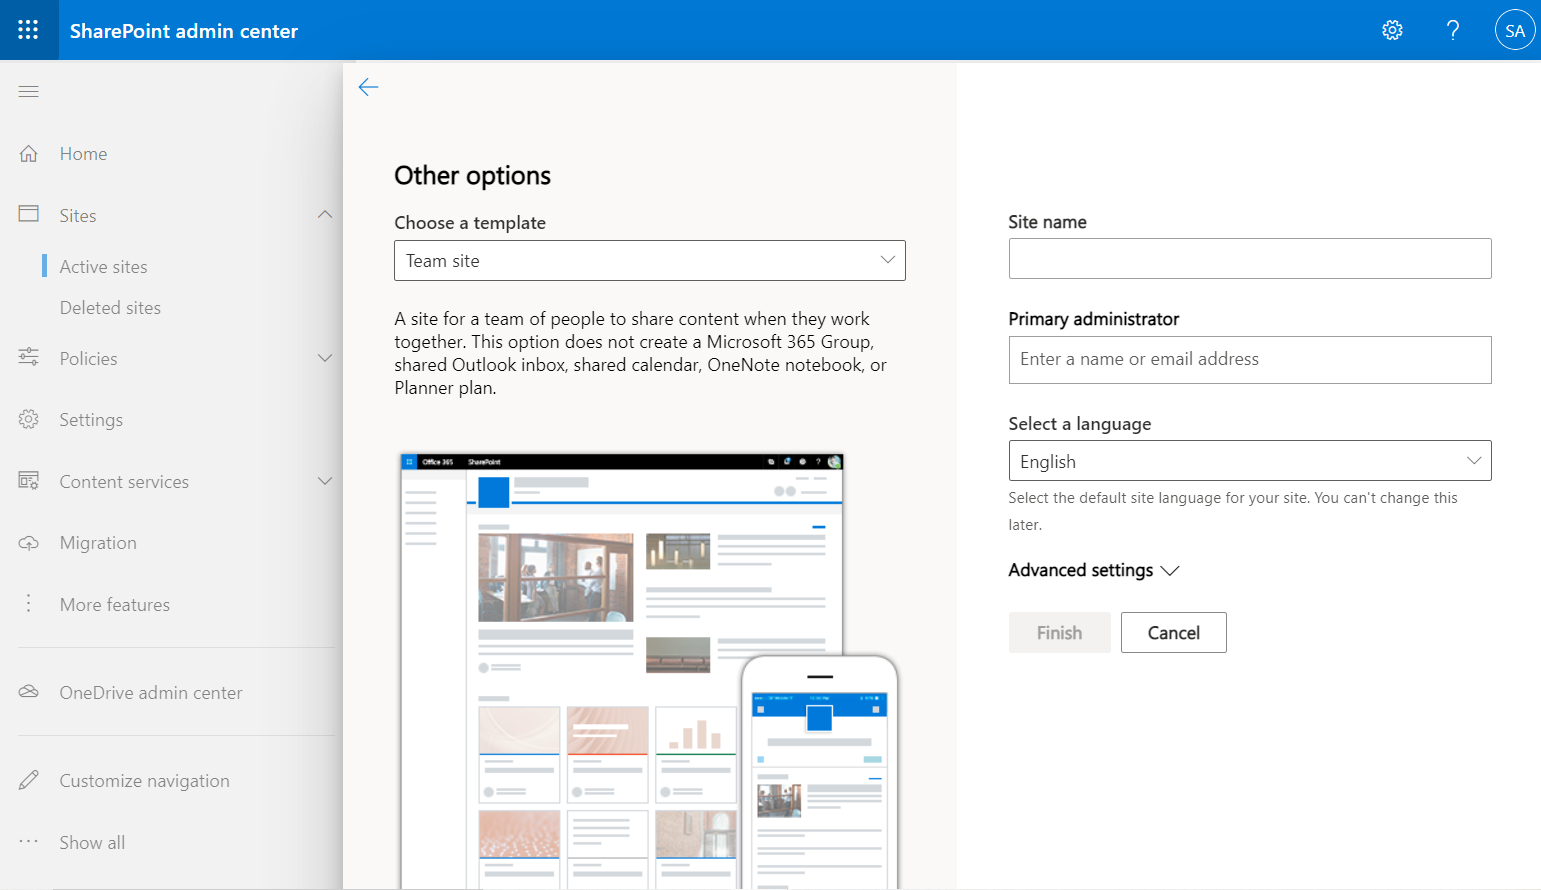Focus the Primary administrator field
This screenshot has height=890, width=1541.
1250,360
